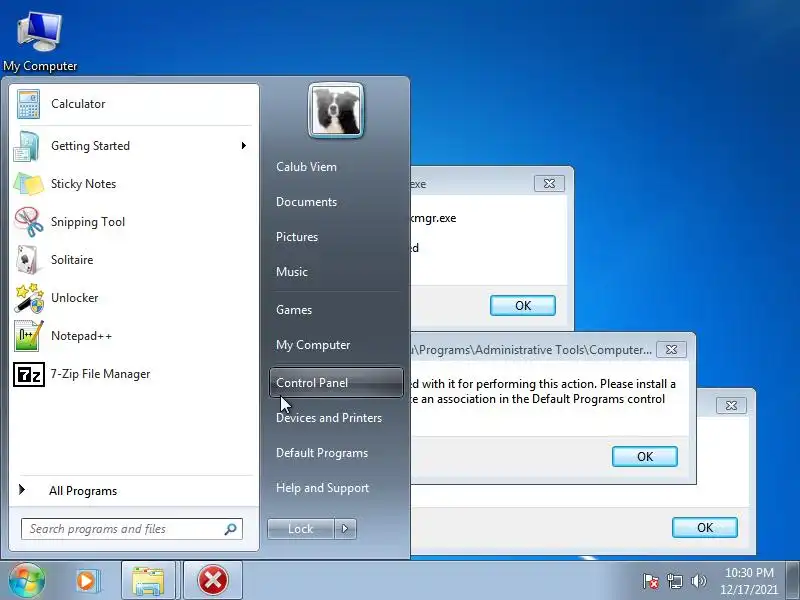
Task: Click the taskbar clock showing 10:30 PM
Action: 749,581
